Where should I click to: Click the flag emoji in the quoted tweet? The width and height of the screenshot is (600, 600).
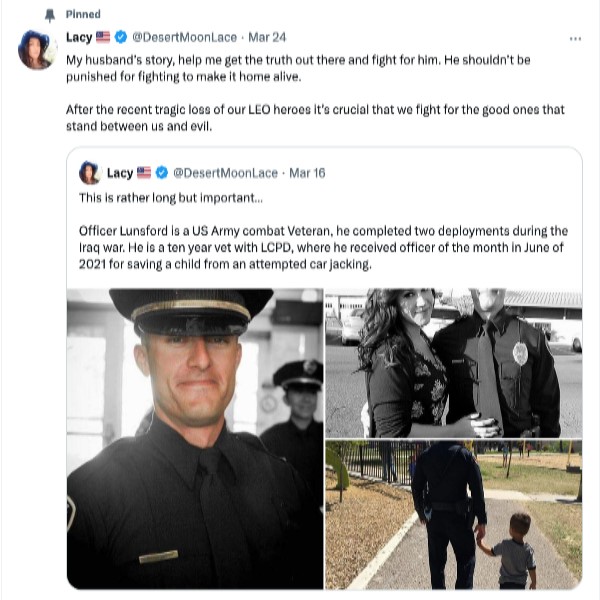[144, 173]
